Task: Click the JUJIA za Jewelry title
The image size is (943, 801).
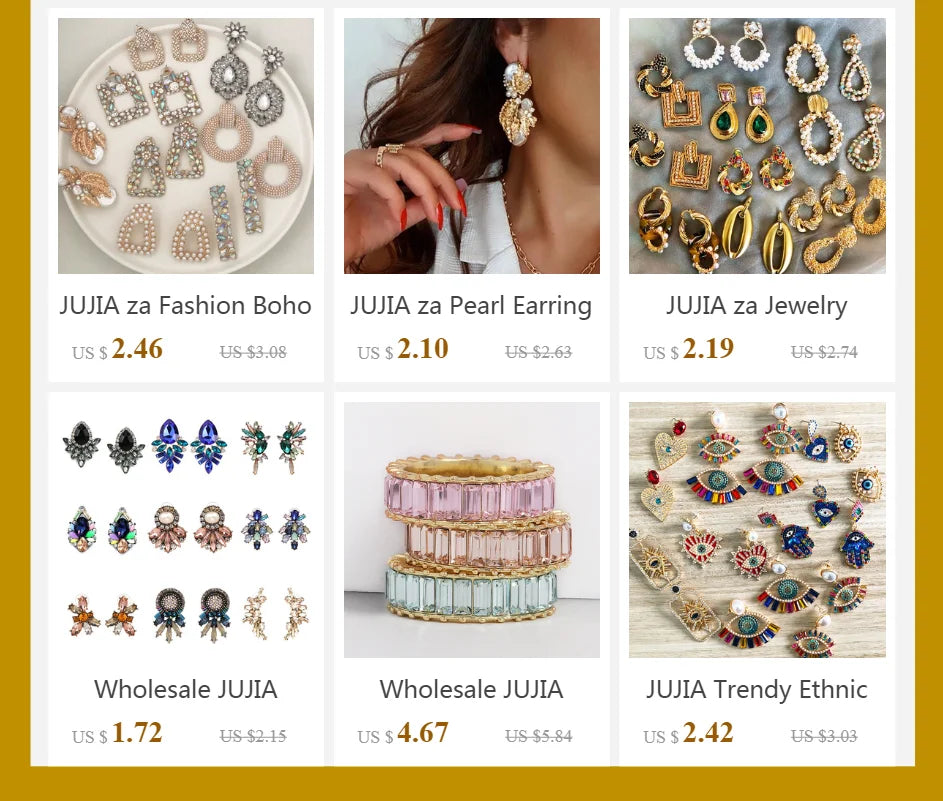Action: point(757,306)
